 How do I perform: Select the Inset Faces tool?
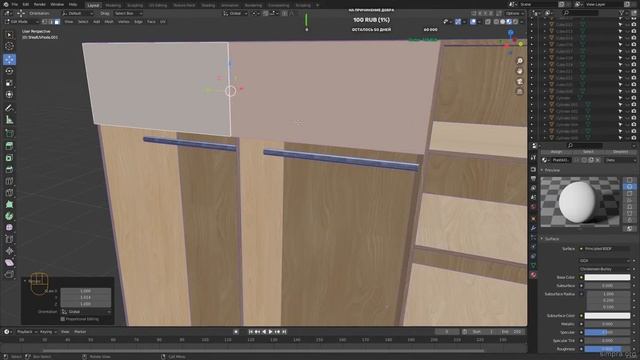[9, 158]
